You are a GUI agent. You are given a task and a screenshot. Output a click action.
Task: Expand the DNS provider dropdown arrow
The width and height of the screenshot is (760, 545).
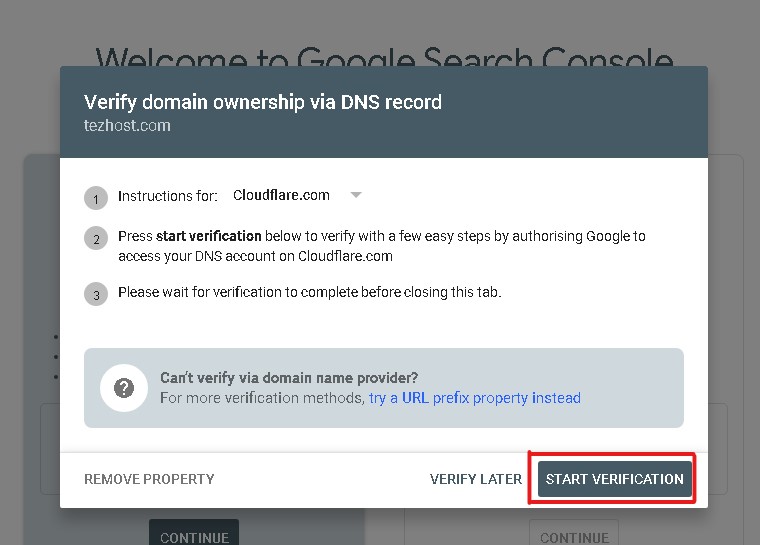356,195
